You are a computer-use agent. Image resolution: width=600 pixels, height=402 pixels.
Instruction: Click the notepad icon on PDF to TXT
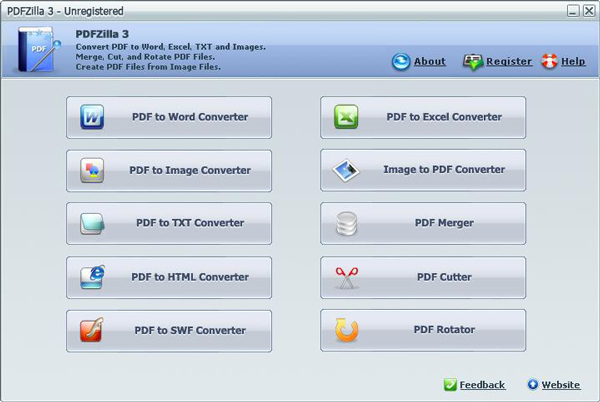point(92,223)
